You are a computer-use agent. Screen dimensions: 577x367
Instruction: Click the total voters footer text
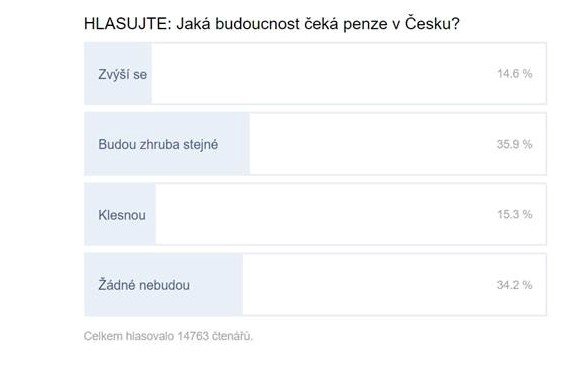click(169, 336)
